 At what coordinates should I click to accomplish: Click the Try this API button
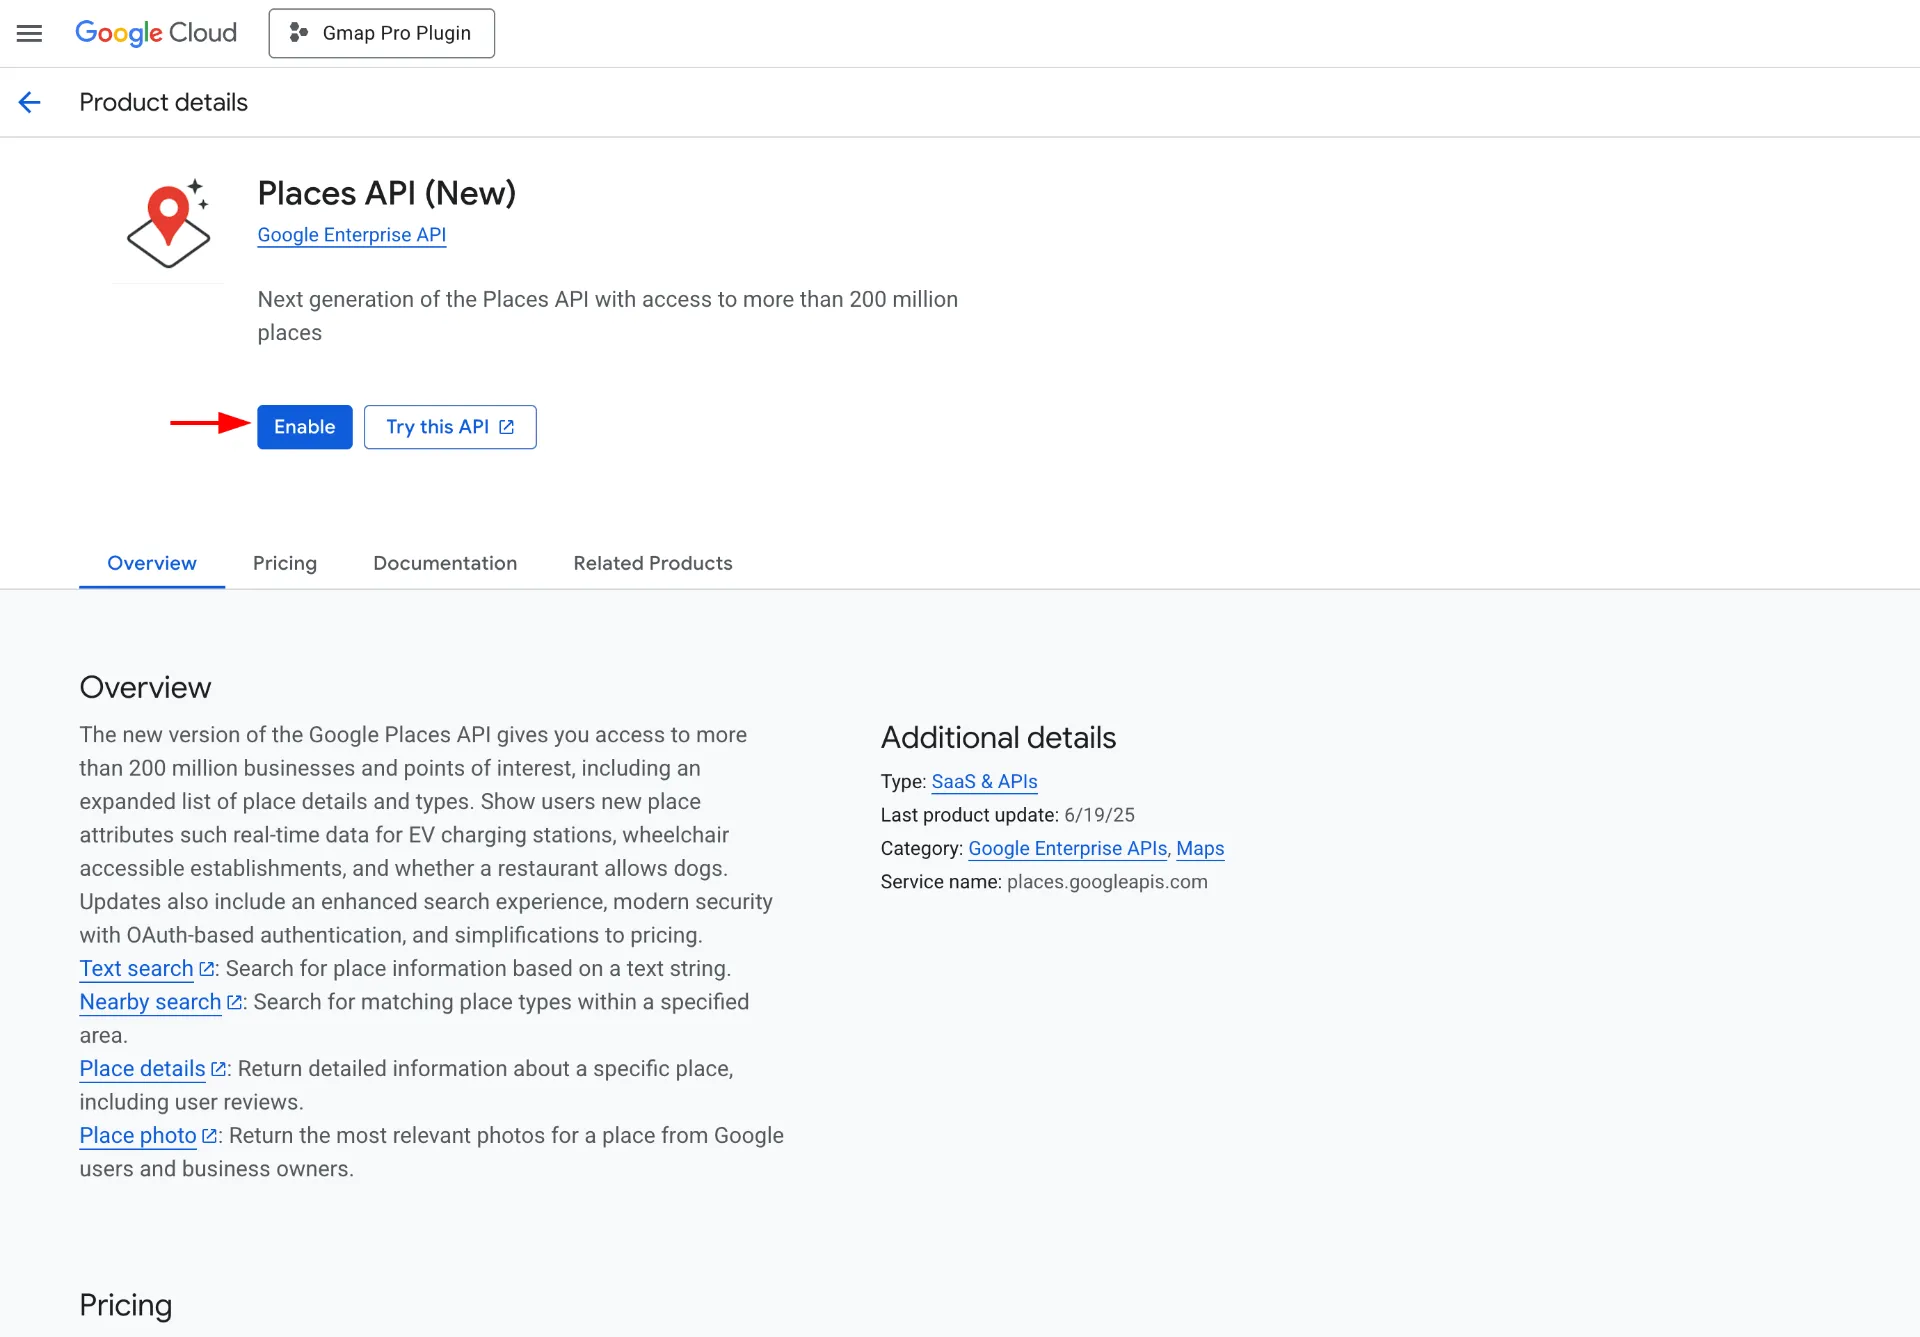click(x=450, y=427)
